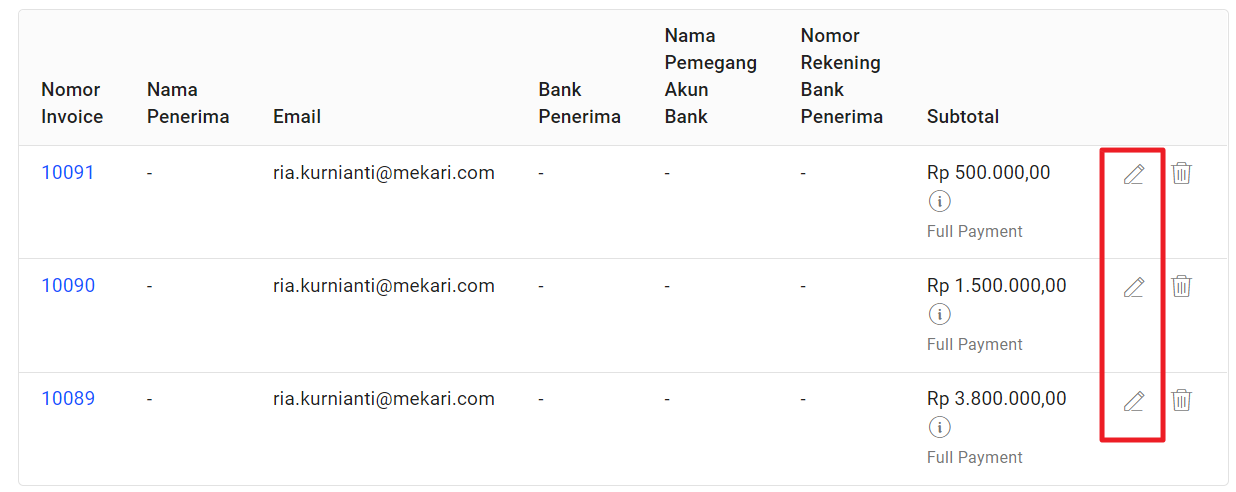1236x492 pixels.
Task: Click the Subtotal column header
Action: coord(963,116)
